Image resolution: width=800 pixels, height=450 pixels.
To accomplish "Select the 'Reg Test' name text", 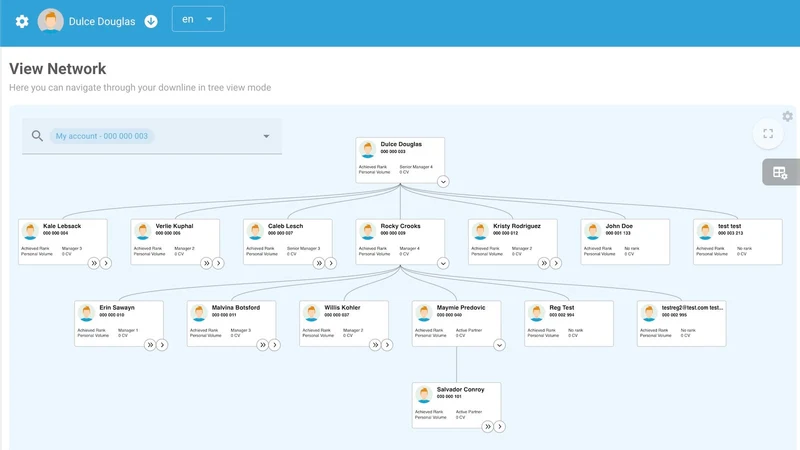I will [562, 308].
